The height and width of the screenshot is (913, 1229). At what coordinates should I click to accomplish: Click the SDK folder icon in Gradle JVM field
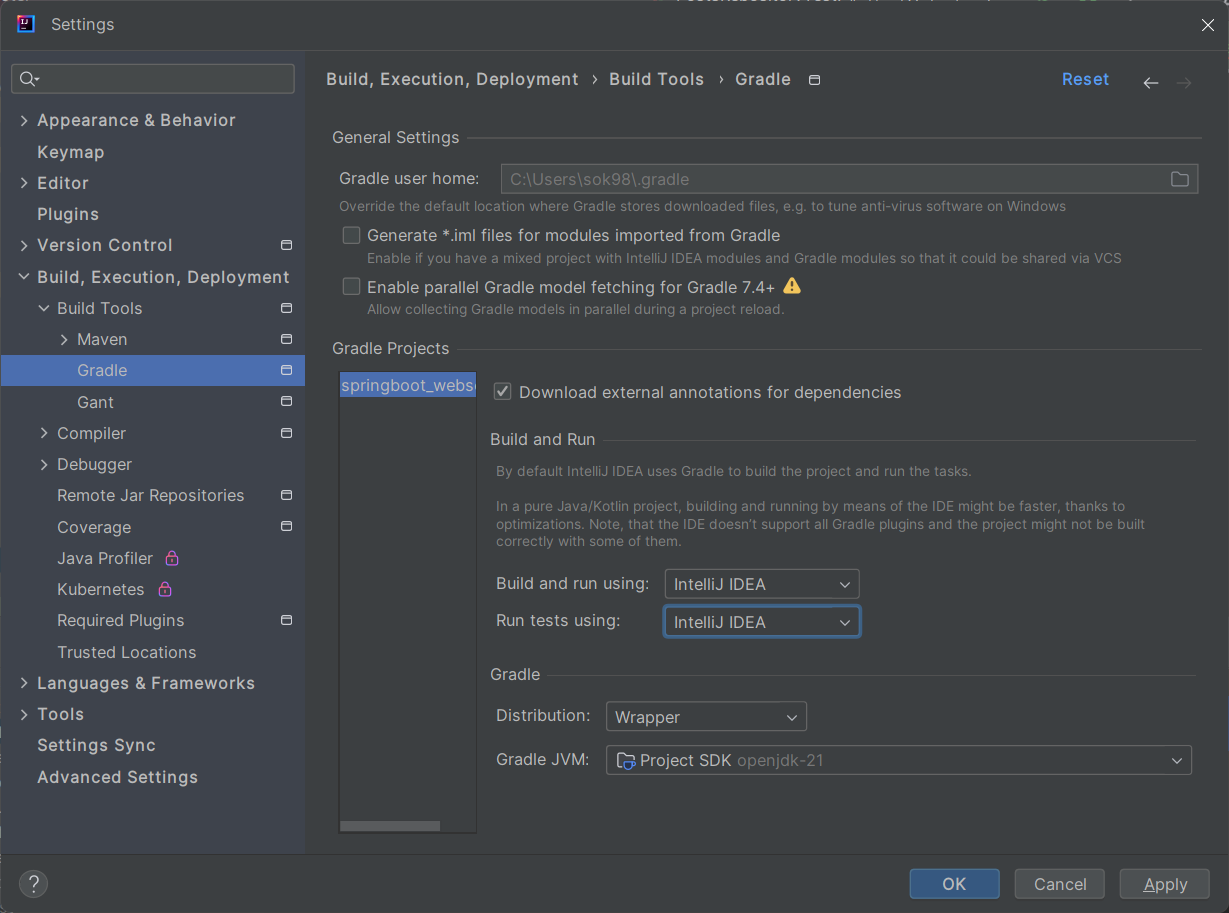[x=626, y=761]
